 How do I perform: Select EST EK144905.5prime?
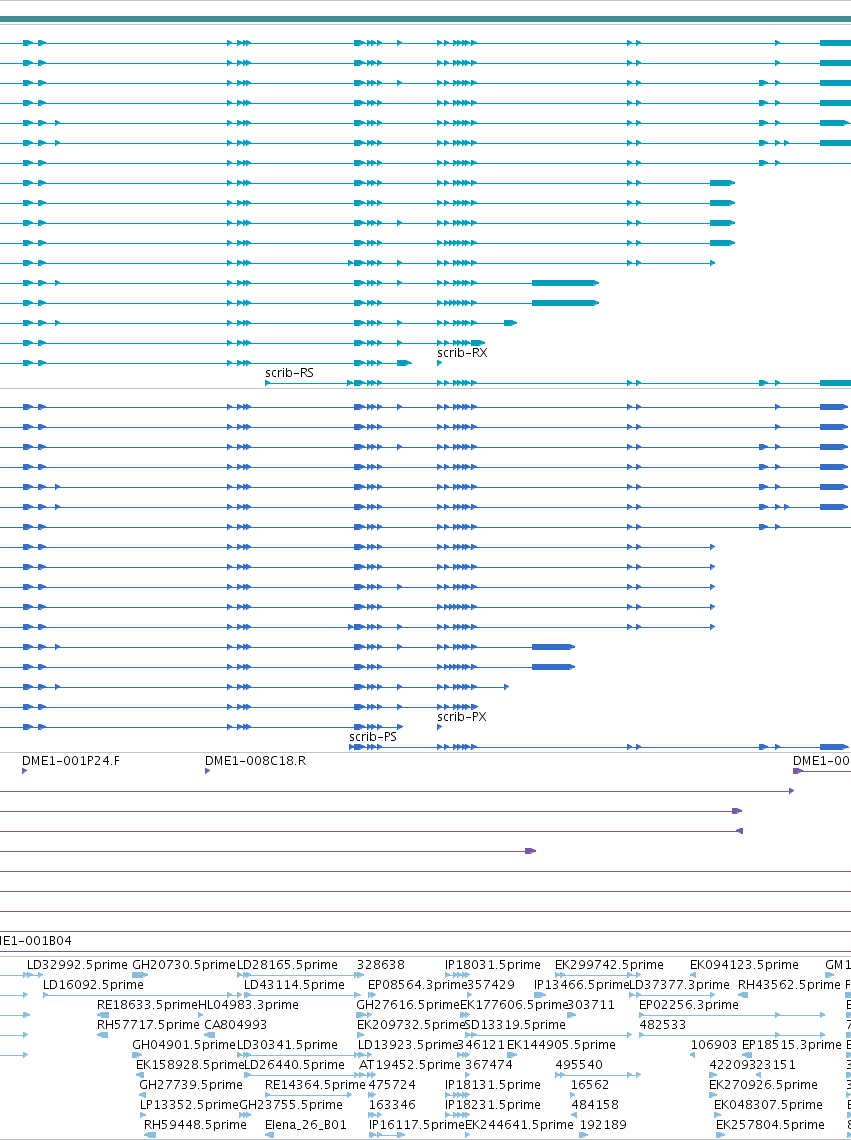561,1045
